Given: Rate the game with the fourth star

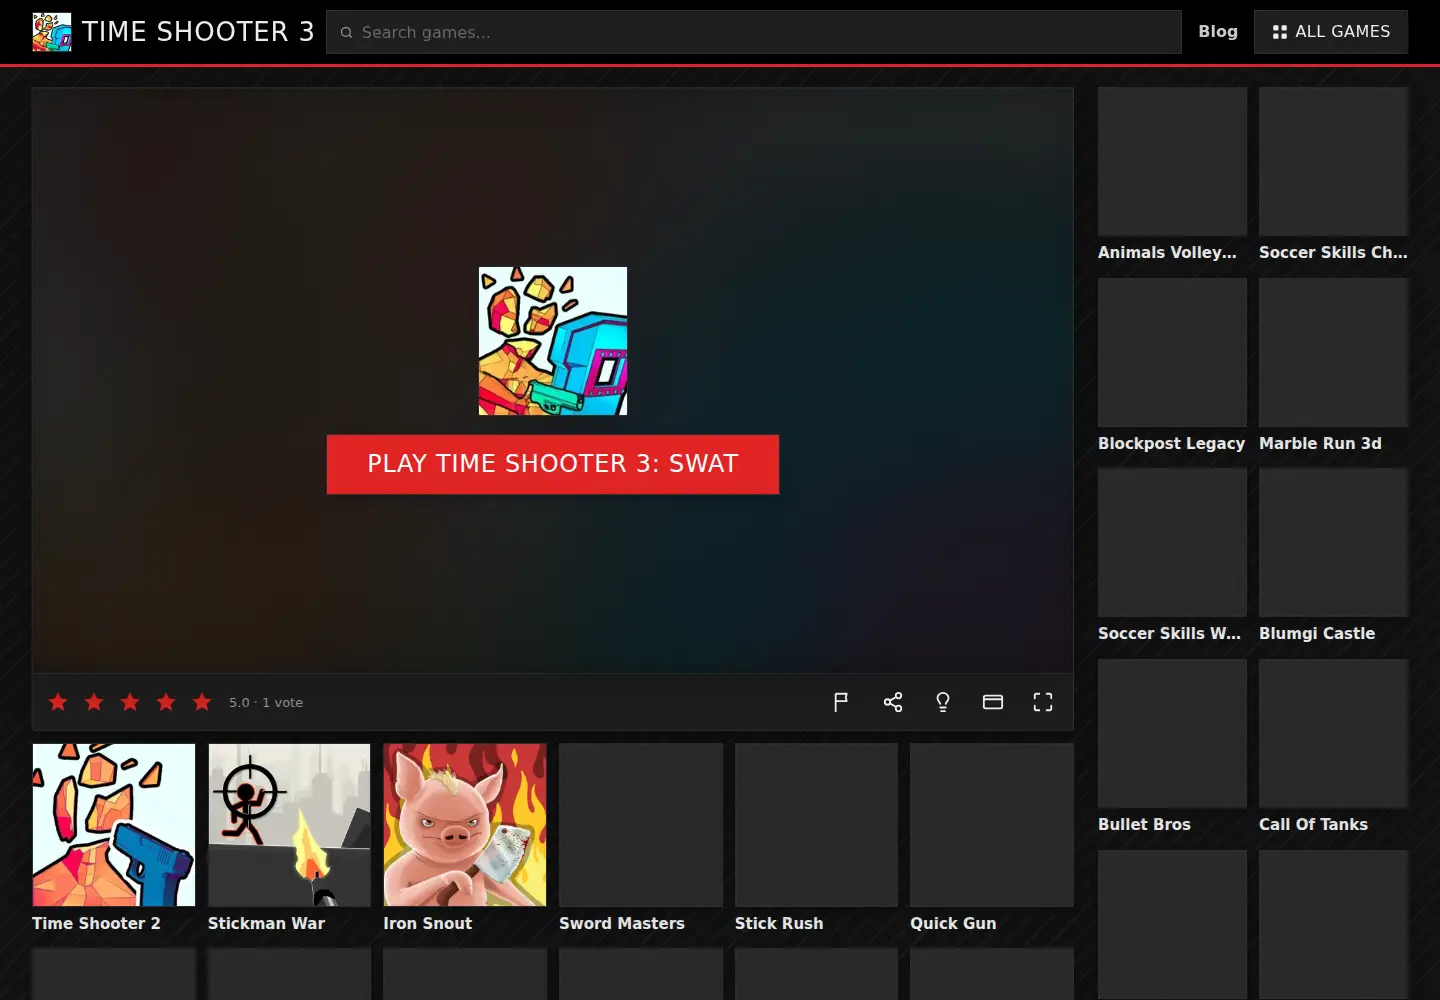Looking at the screenshot, I should point(166,702).
